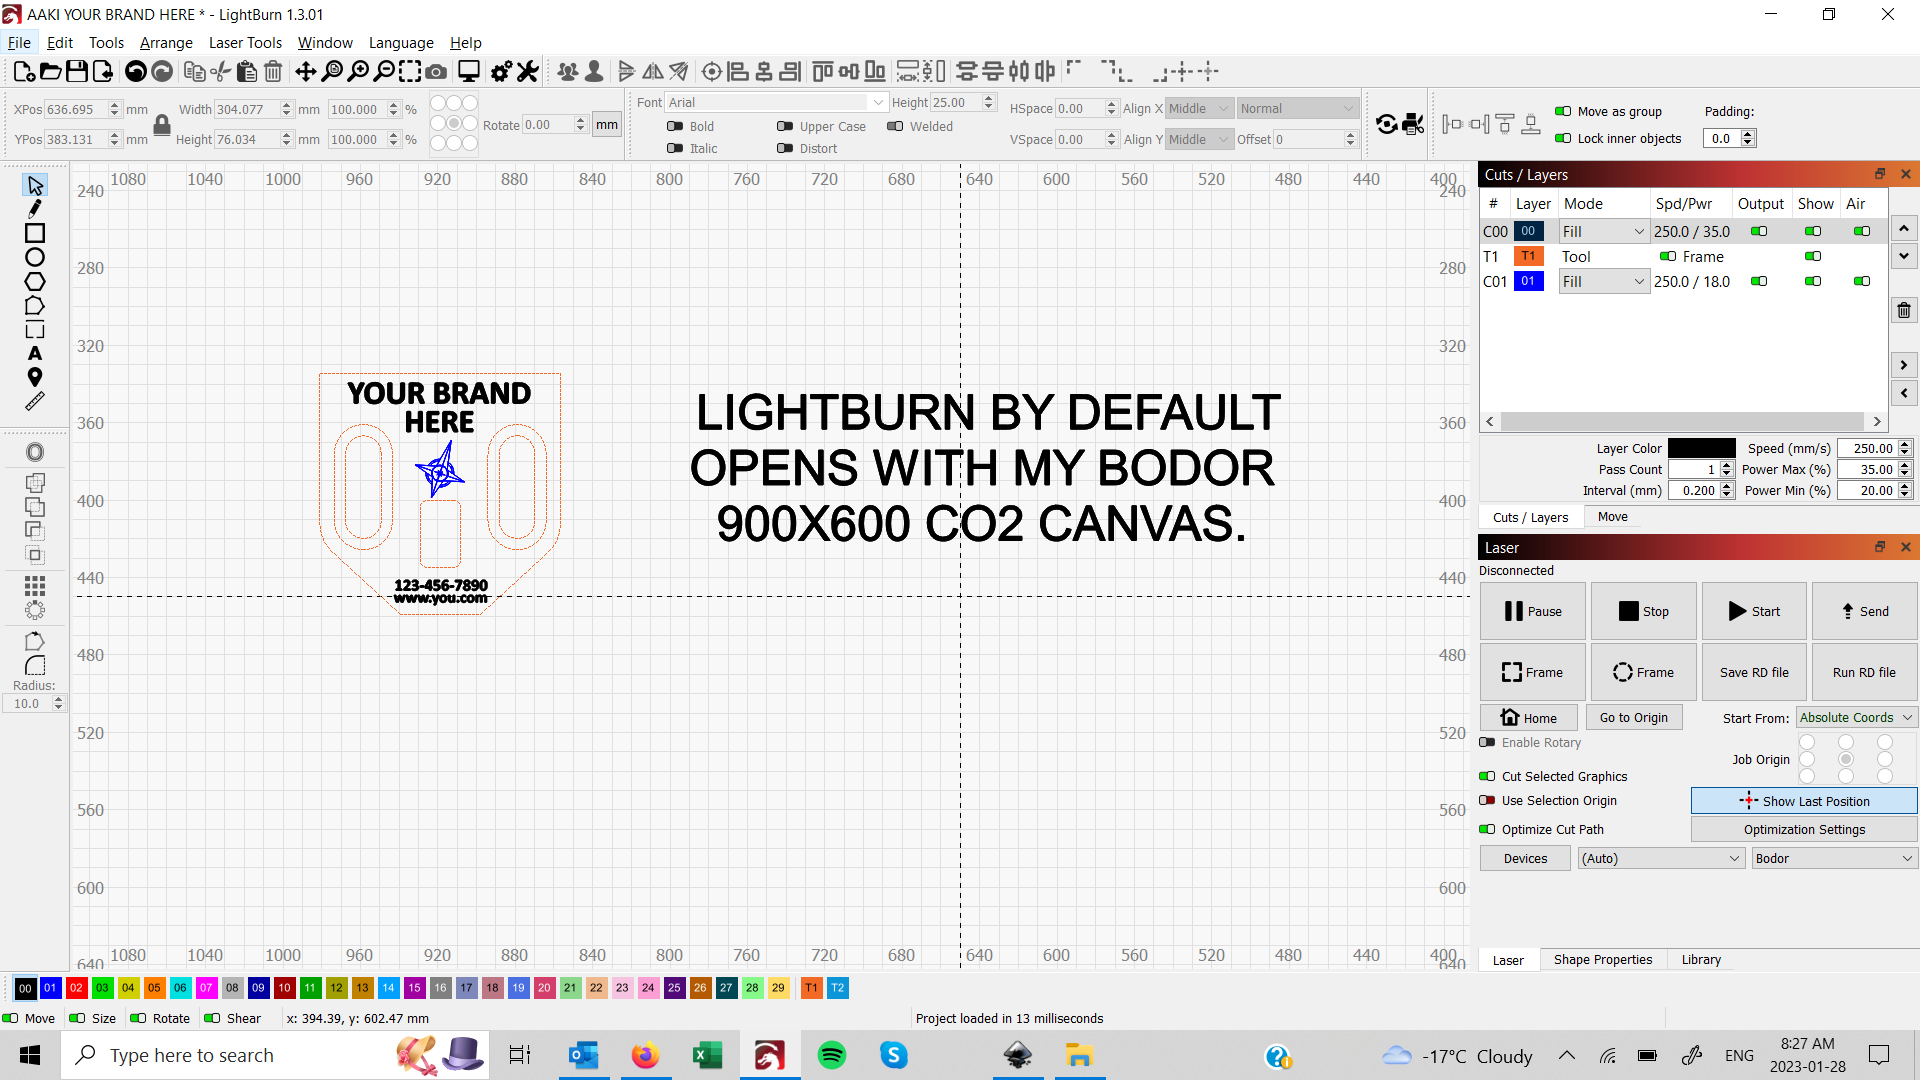Delete layer with Cuts panel trash icon
The height and width of the screenshot is (1080, 1920).
tap(1904, 310)
